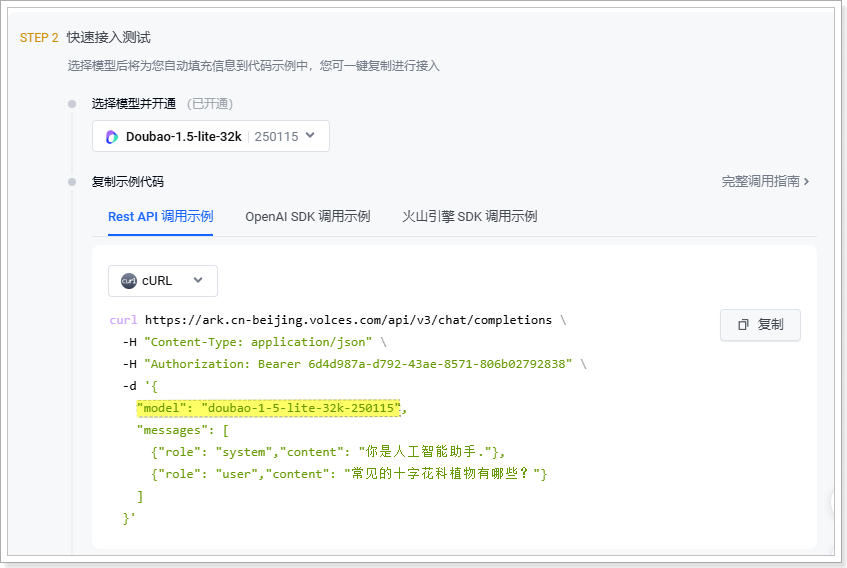The image size is (847, 568).
Task: Open the cURL language dropdown
Action: pos(163,281)
